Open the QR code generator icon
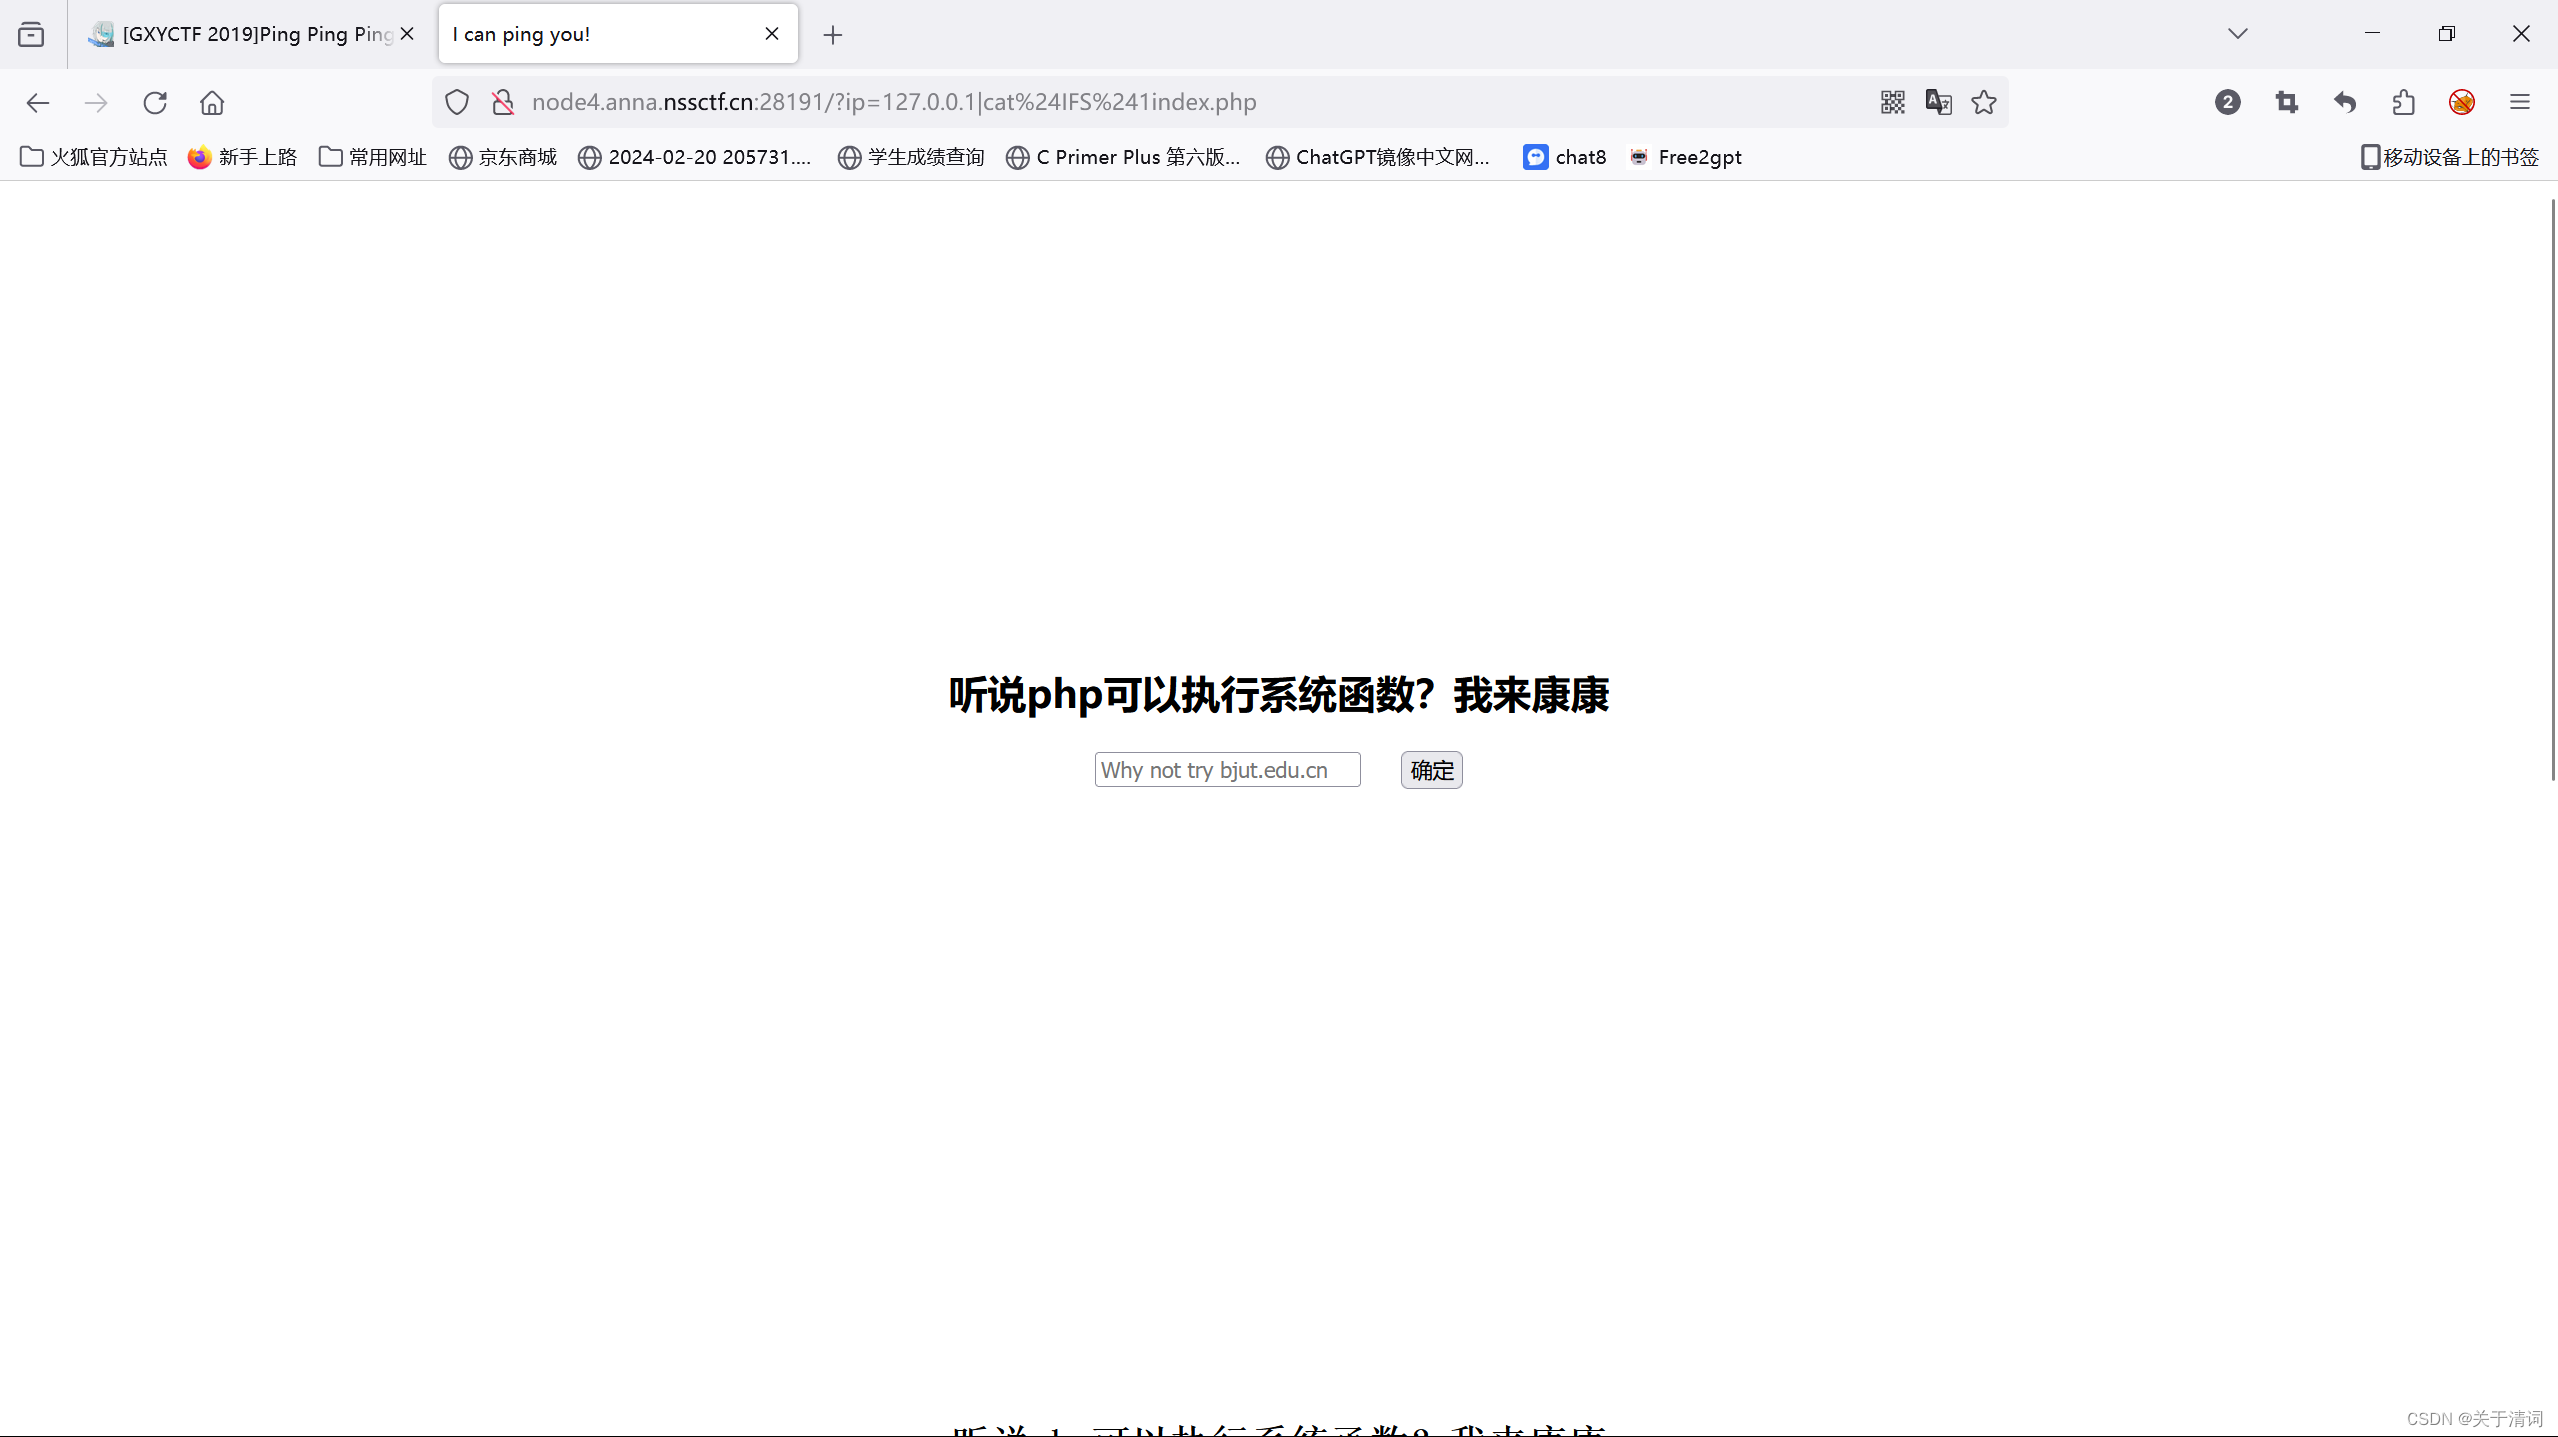The image size is (2558, 1437). click(x=1892, y=102)
